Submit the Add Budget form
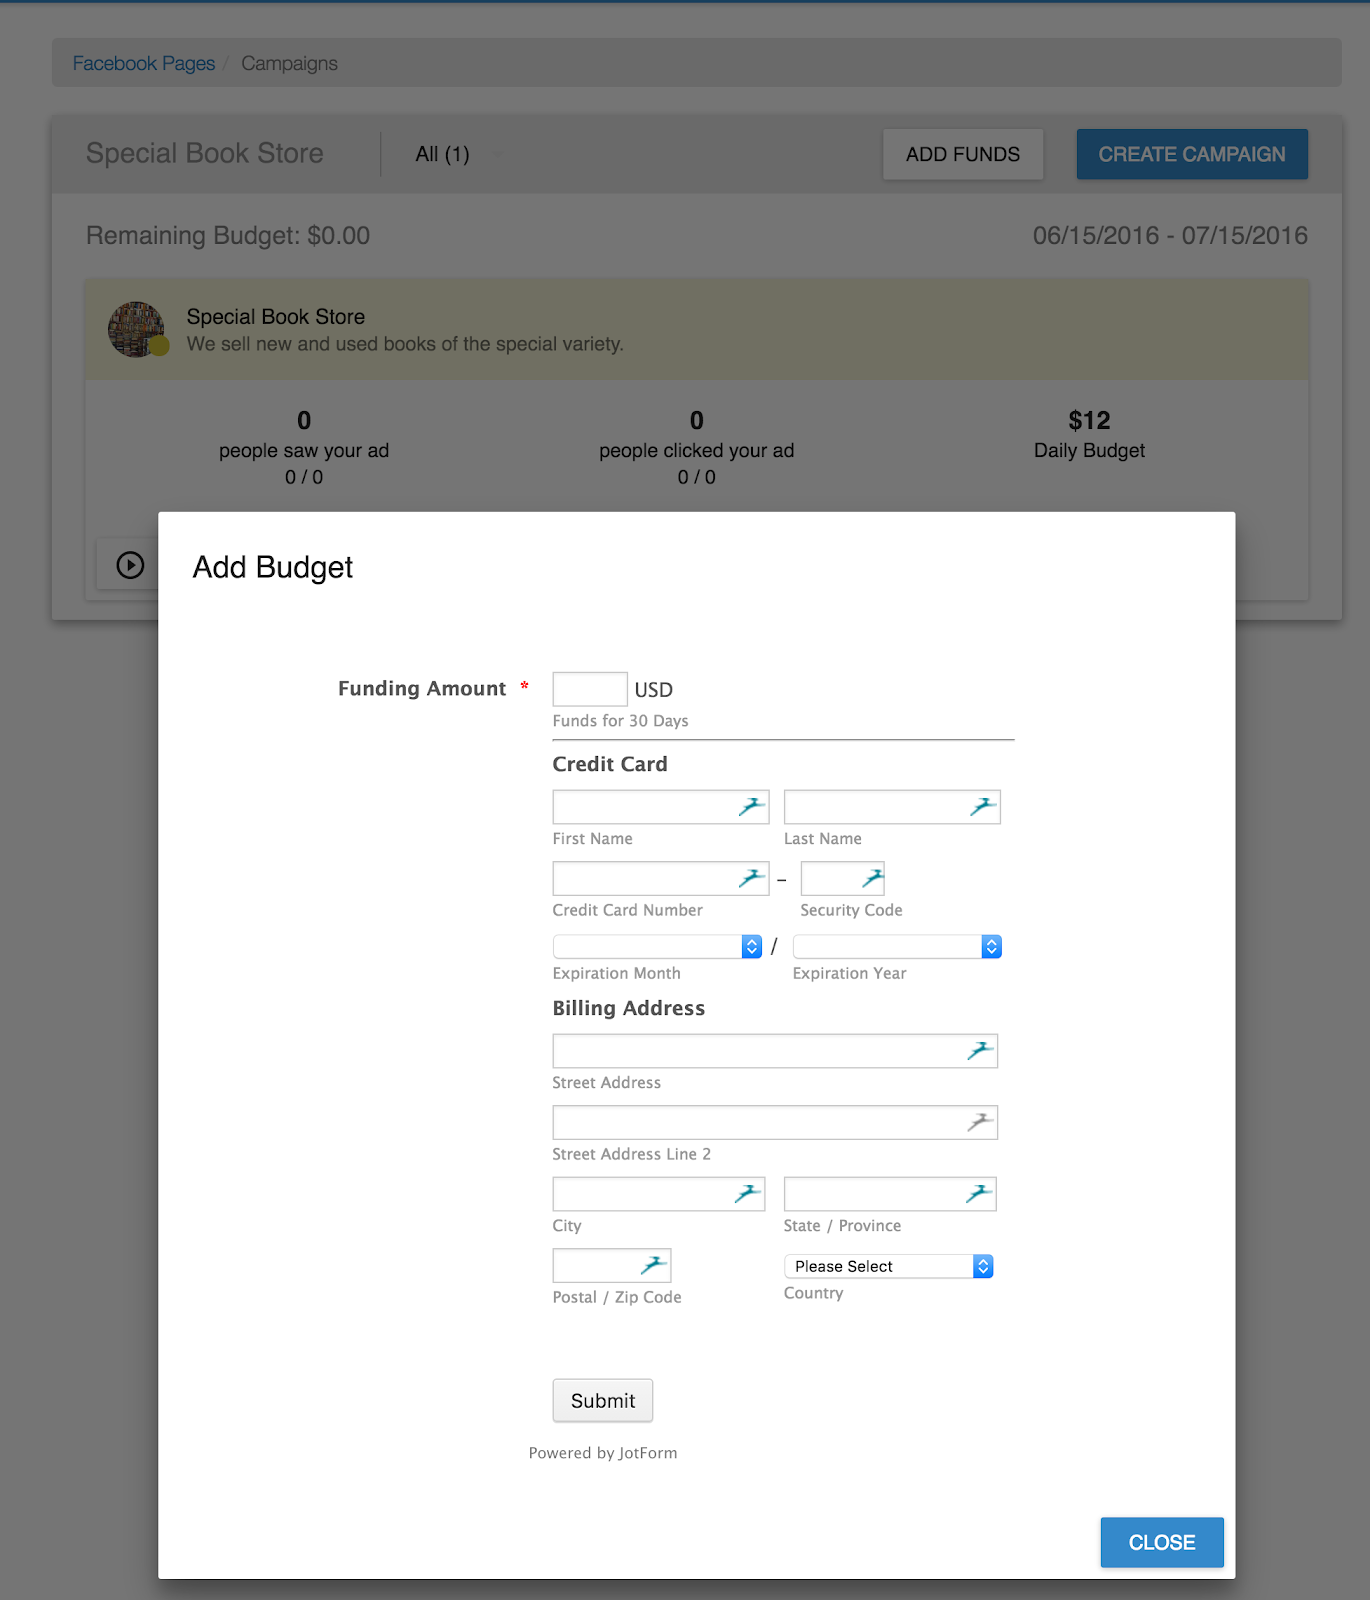This screenshot has height=1600, width=1370. coord(603,1400)
